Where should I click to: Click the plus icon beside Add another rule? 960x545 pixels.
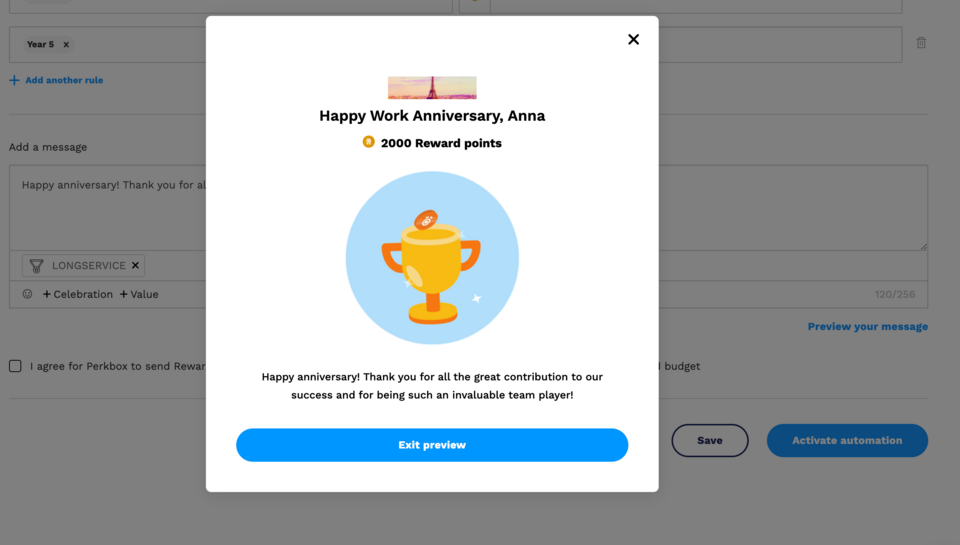click(14, 80)
